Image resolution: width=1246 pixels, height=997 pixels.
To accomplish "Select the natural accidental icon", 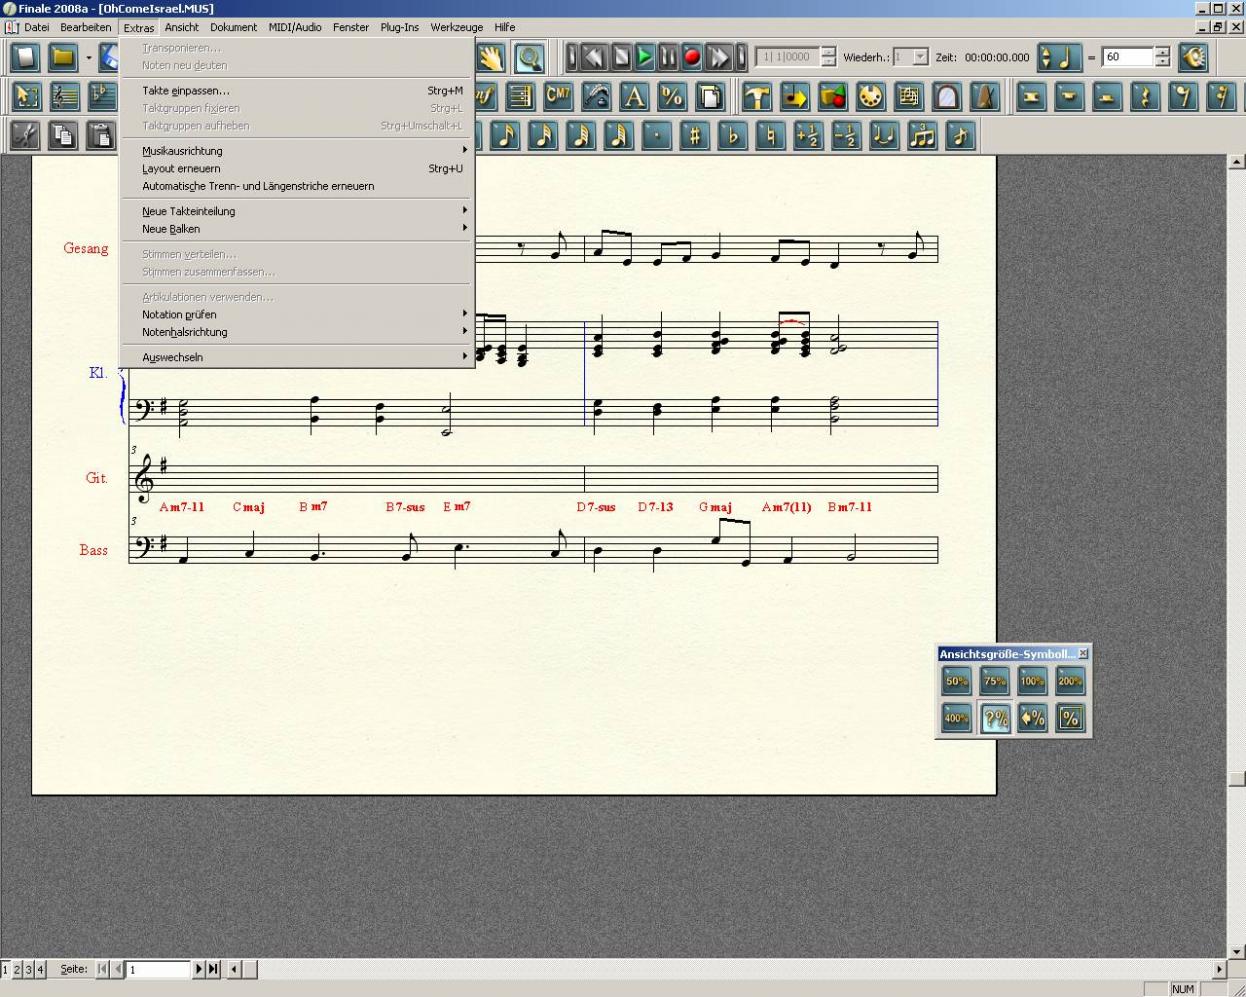I will pos(770,135).
